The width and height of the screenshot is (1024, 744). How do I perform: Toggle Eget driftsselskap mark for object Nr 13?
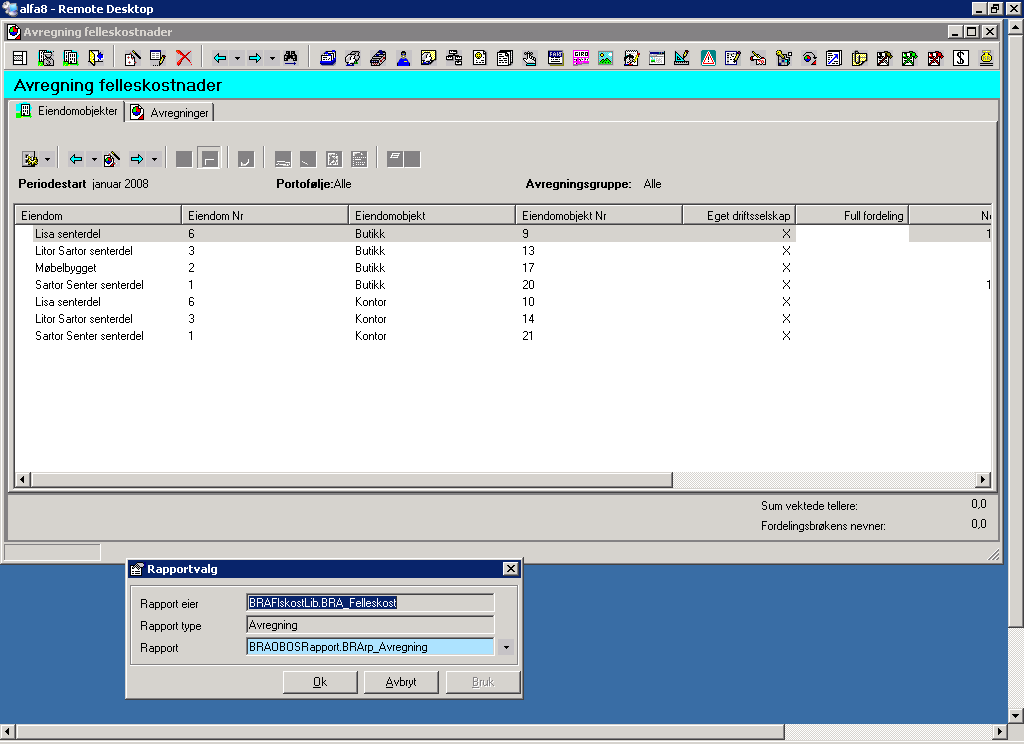pos(786,251)
